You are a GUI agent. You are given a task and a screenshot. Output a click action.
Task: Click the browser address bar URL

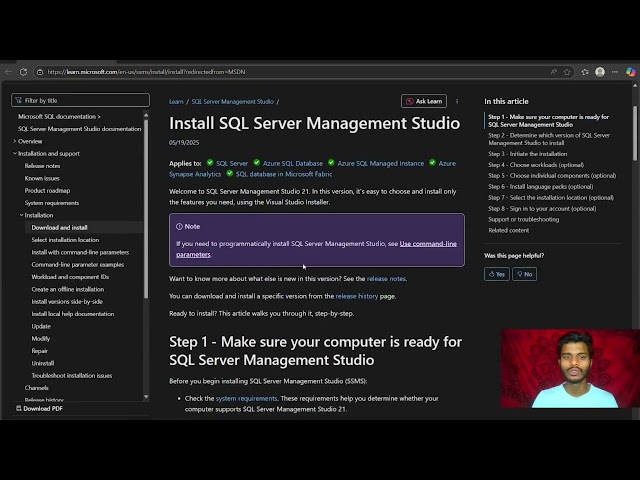tap(146, 72)
